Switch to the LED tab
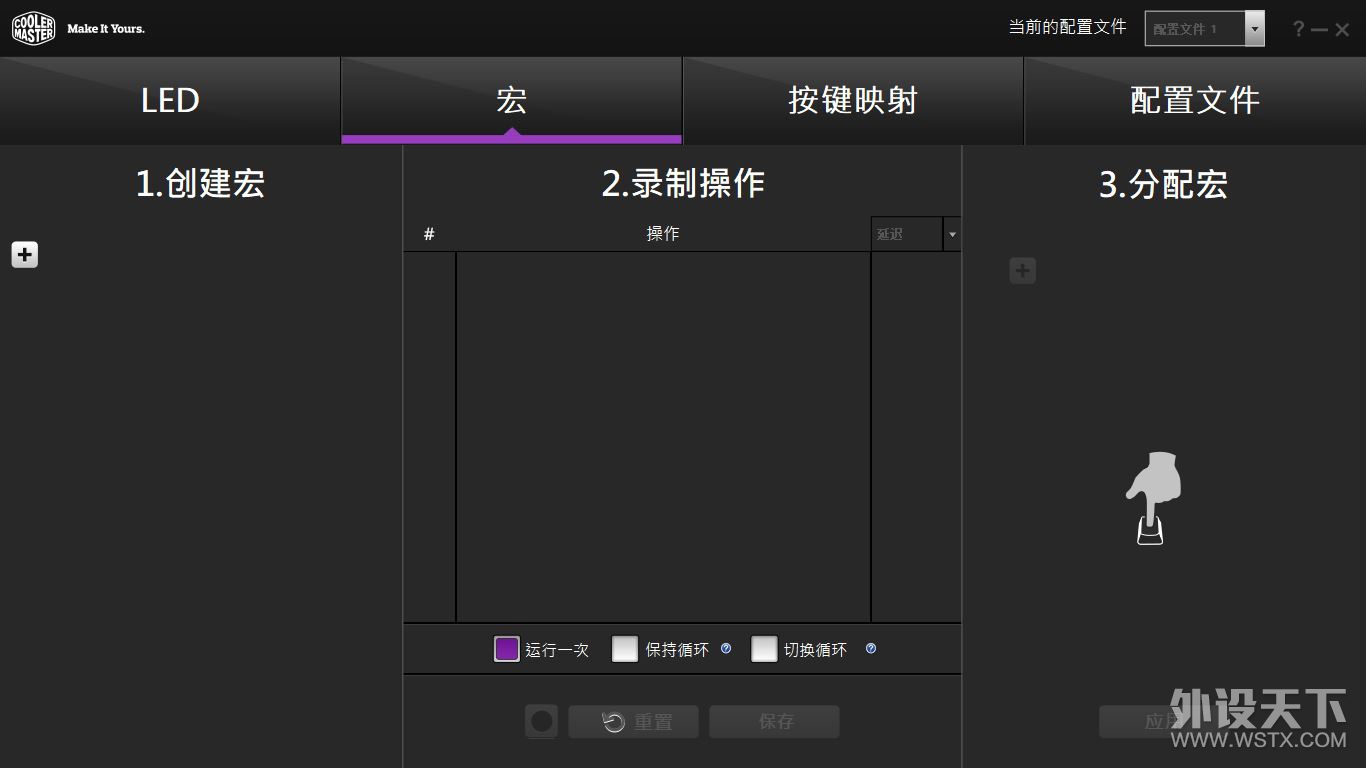The height and width of the screenshot is (768, 1366). coord(170,101)
